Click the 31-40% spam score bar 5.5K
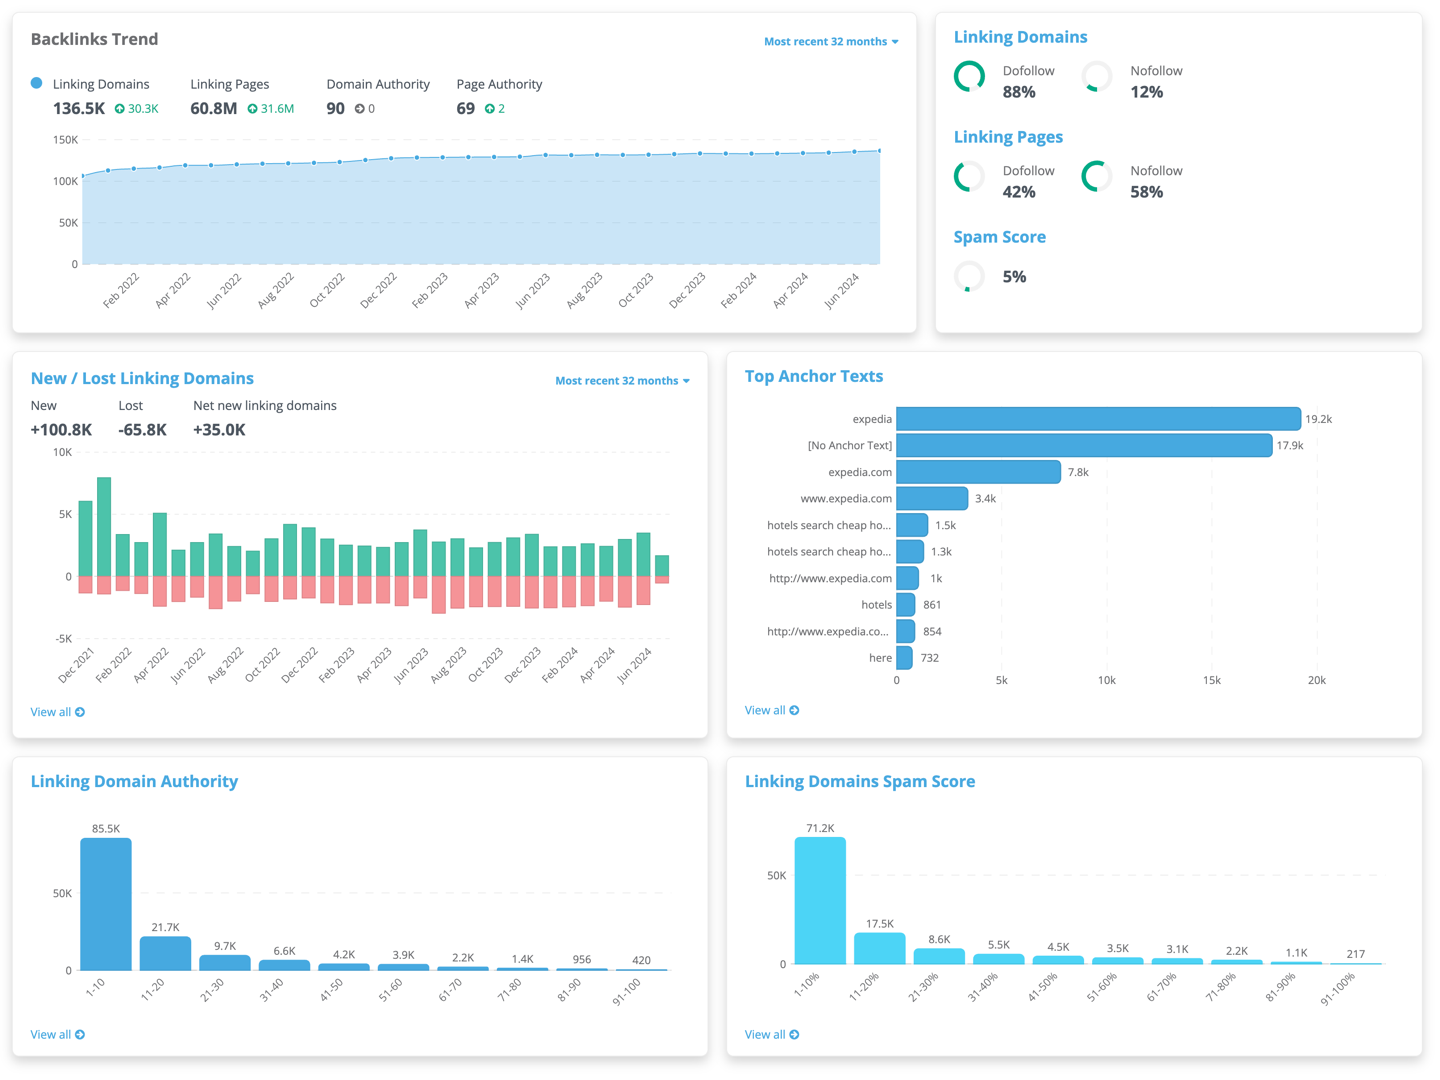The image size is (1440, 1080). [x=999, y=959]
